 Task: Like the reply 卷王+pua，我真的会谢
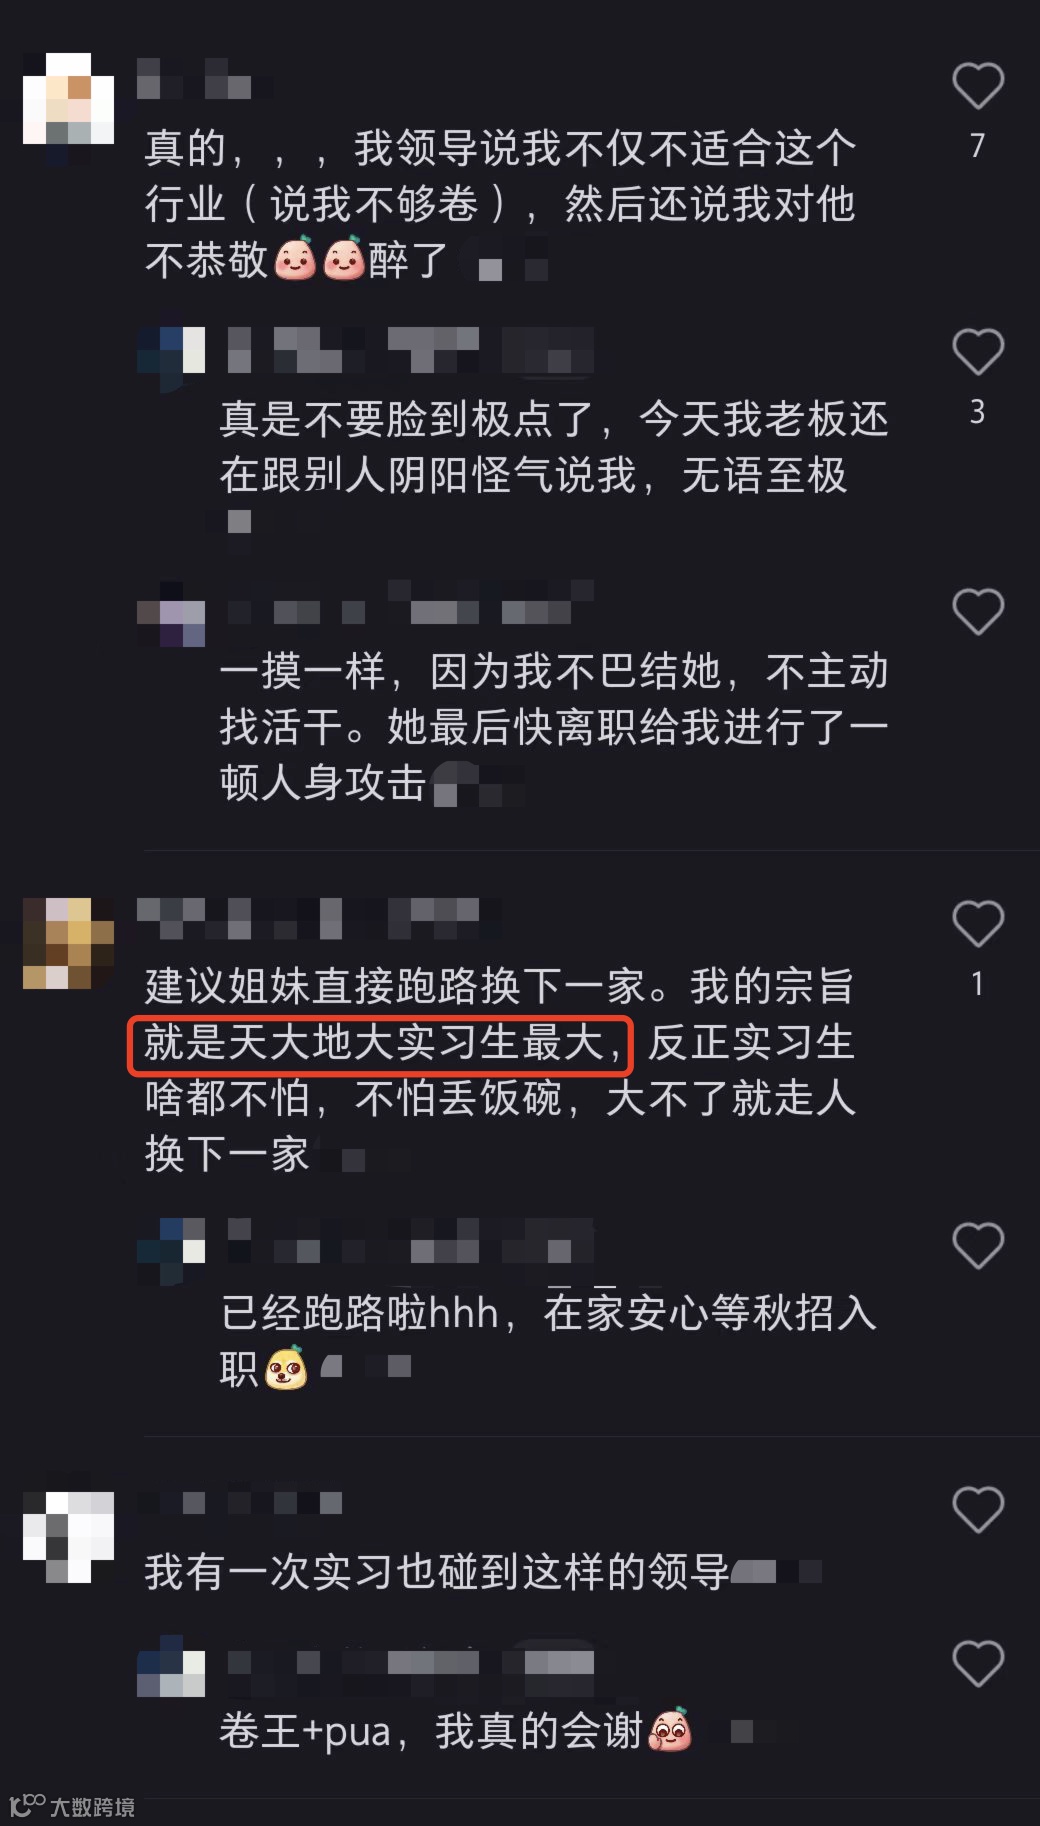coord(977,1664)
